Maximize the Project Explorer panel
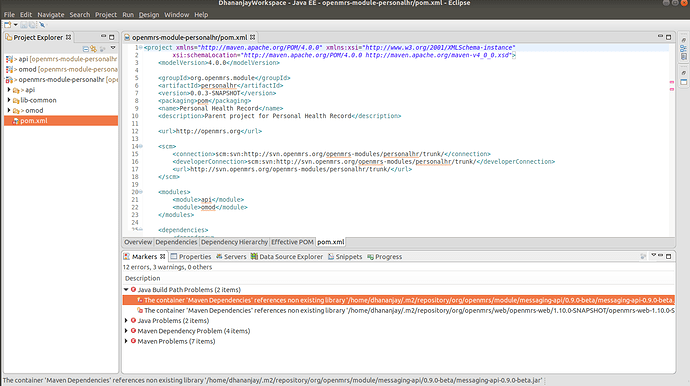 112,37
